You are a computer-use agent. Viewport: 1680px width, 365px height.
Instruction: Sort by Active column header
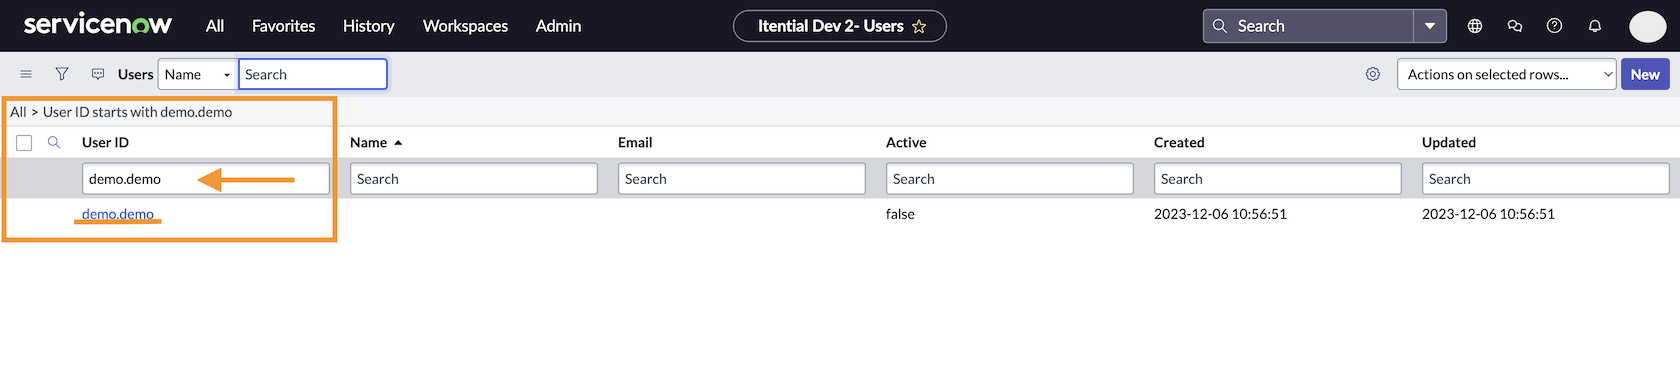click(x=906, y=142)
